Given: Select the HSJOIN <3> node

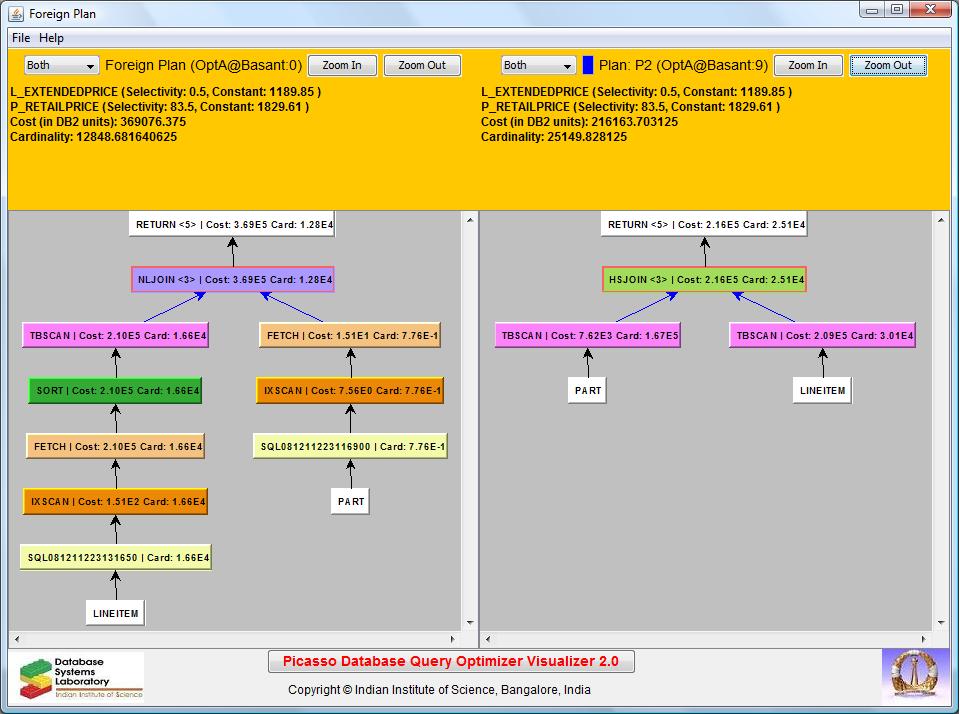Looking at the screenshot, I should coord(704,281).
